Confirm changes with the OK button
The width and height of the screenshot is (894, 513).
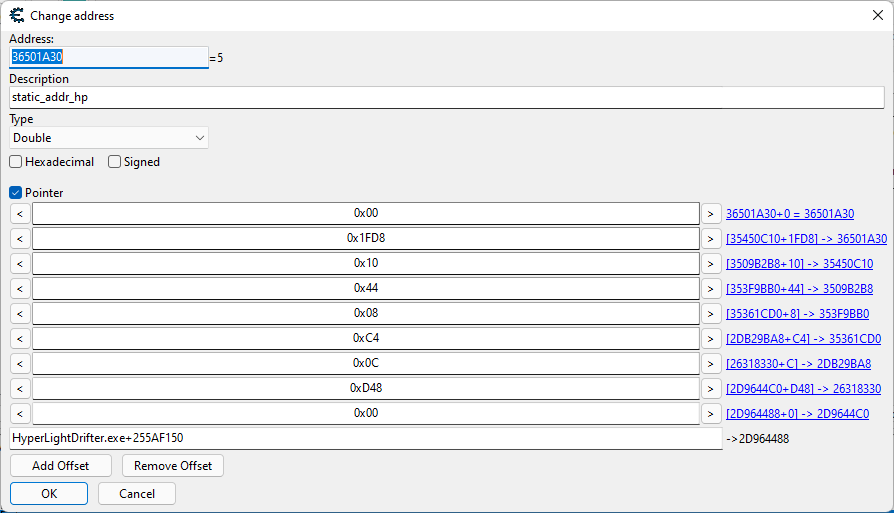(49, 494)
